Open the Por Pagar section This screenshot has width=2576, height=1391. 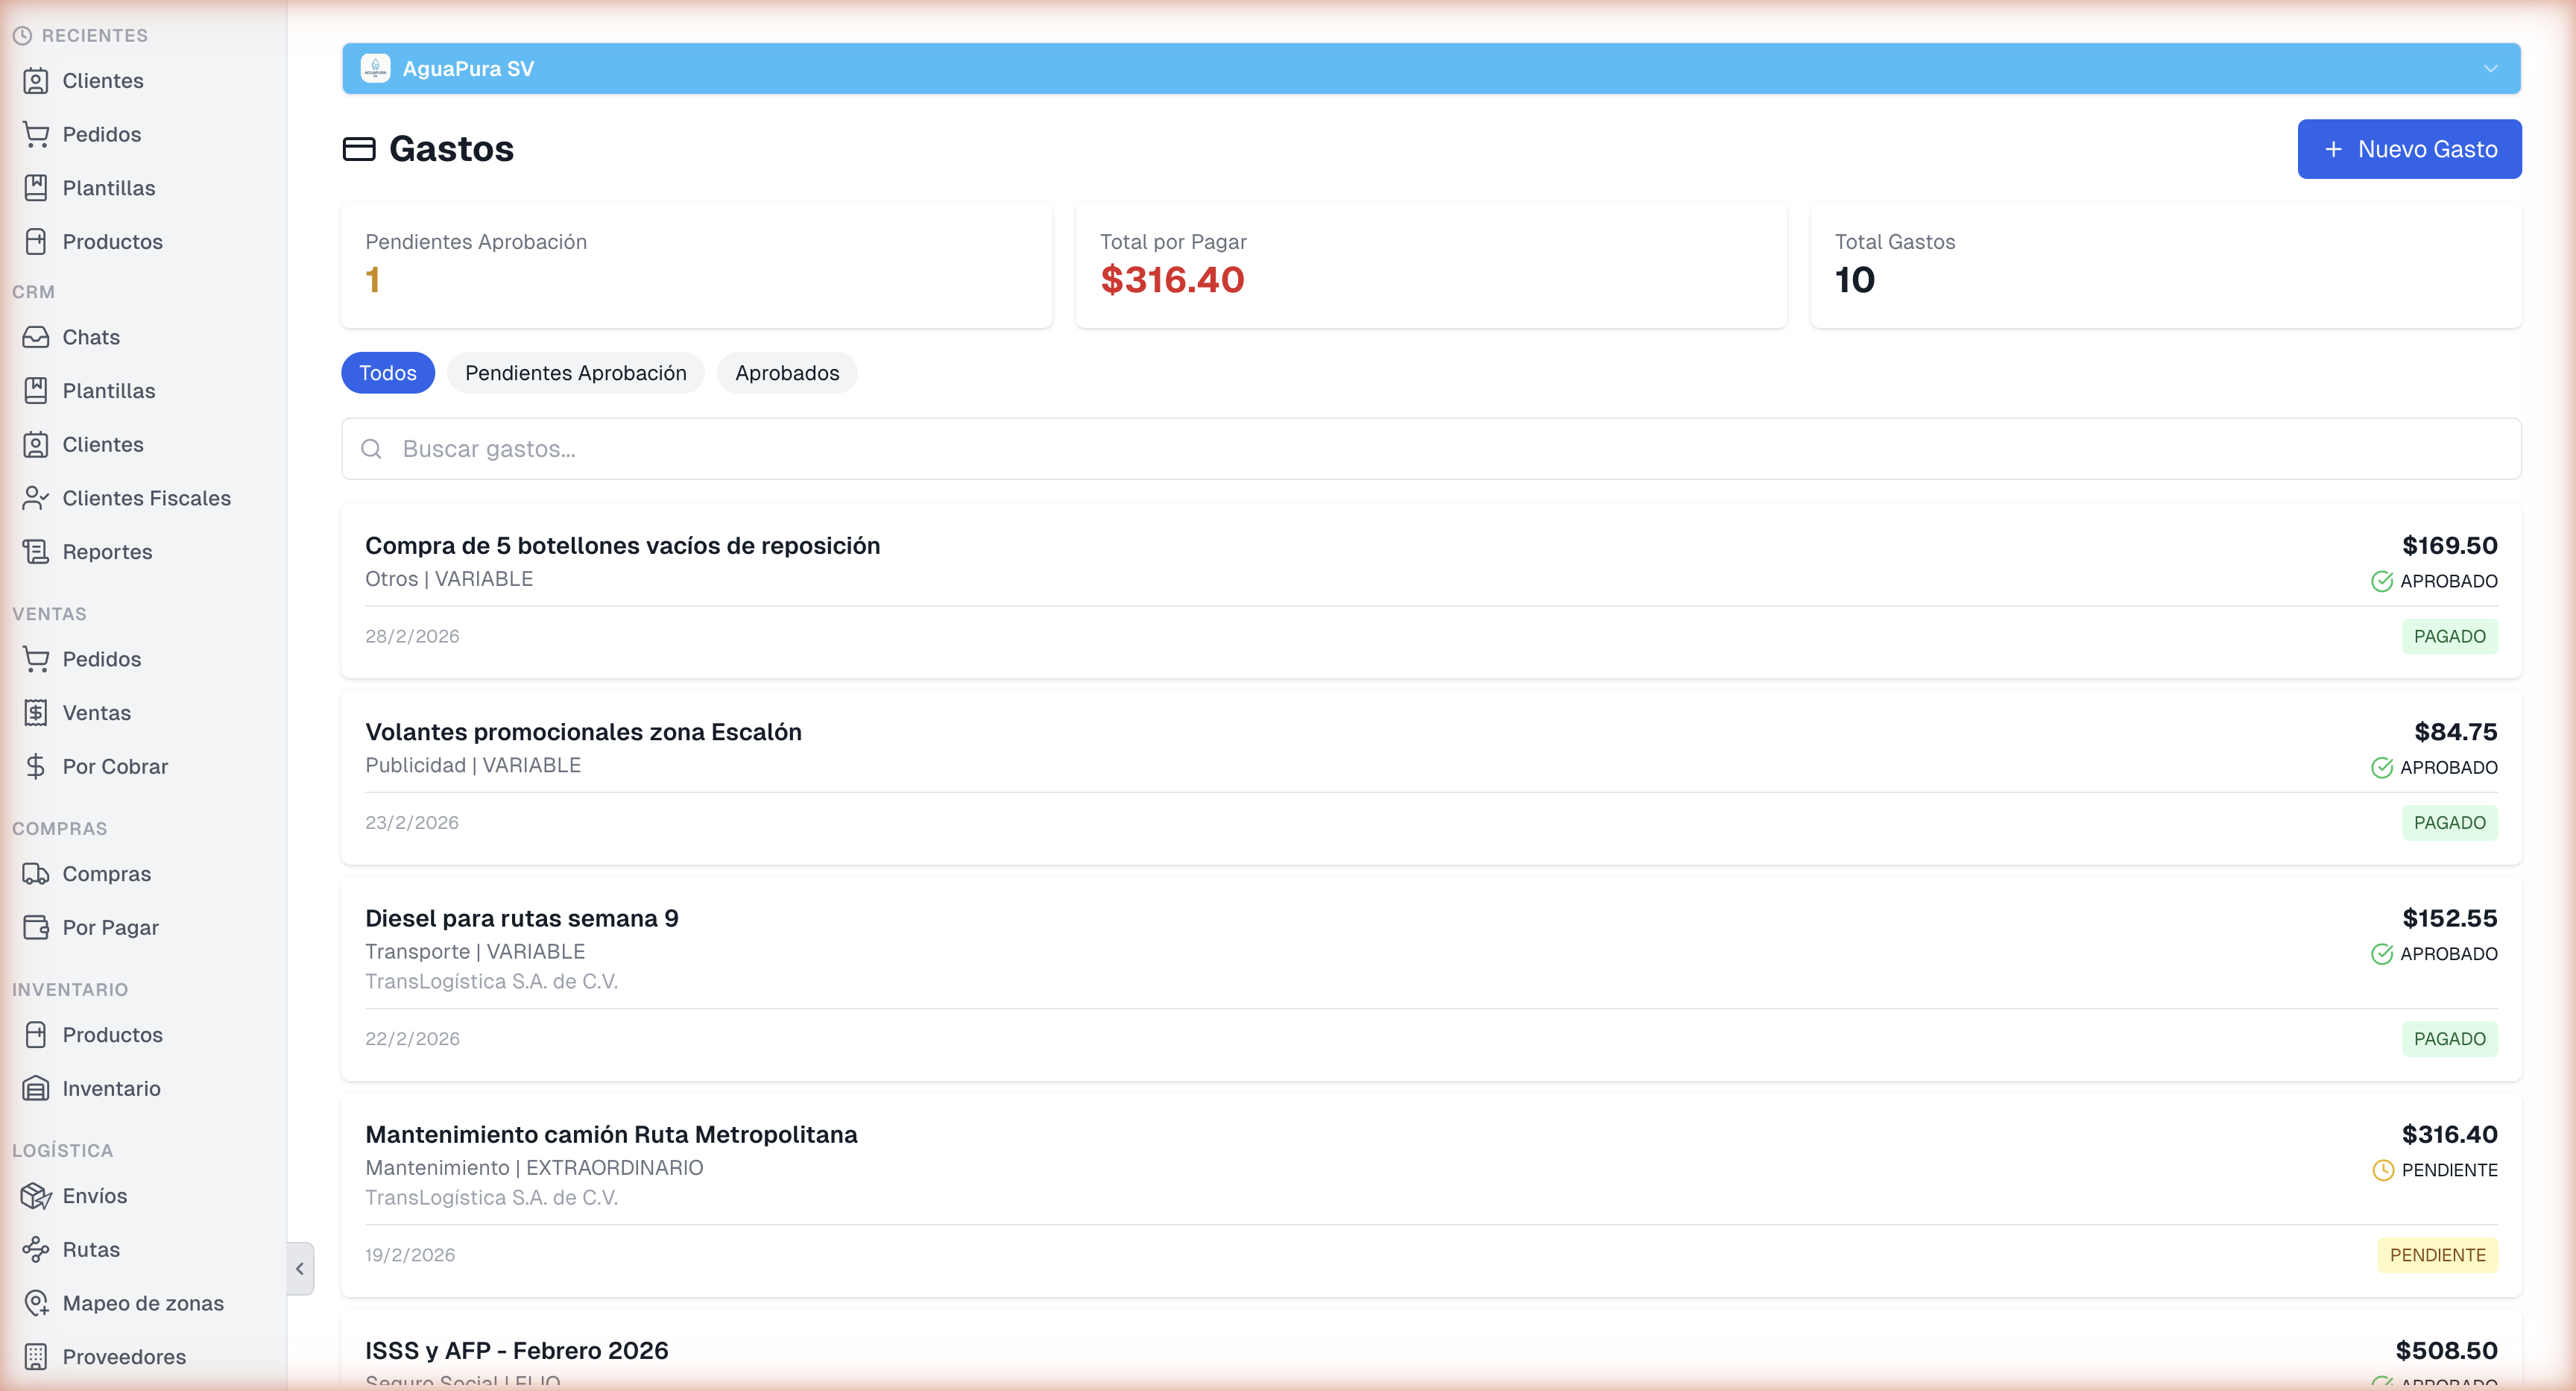36,927
